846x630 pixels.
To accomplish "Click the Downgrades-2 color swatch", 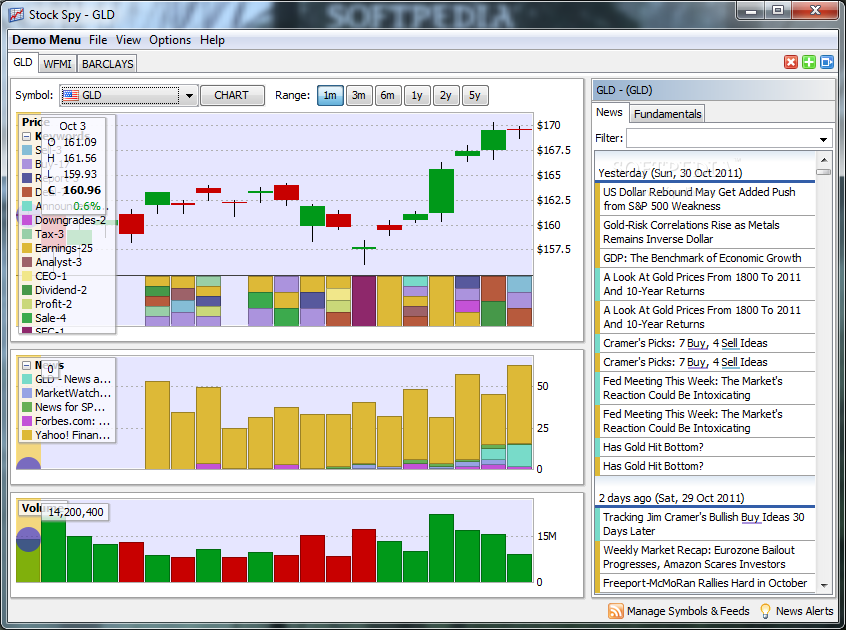I will pyautogui.click(x=27, y=220).
